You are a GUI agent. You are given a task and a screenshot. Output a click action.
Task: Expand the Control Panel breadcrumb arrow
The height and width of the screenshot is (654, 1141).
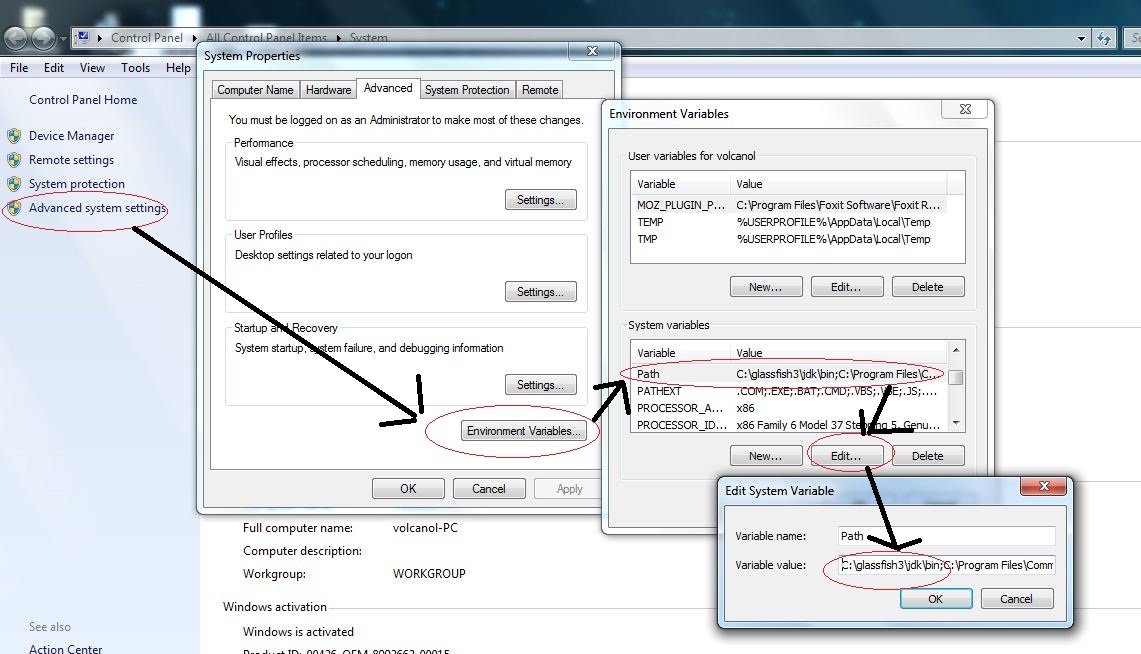point(194,38)
